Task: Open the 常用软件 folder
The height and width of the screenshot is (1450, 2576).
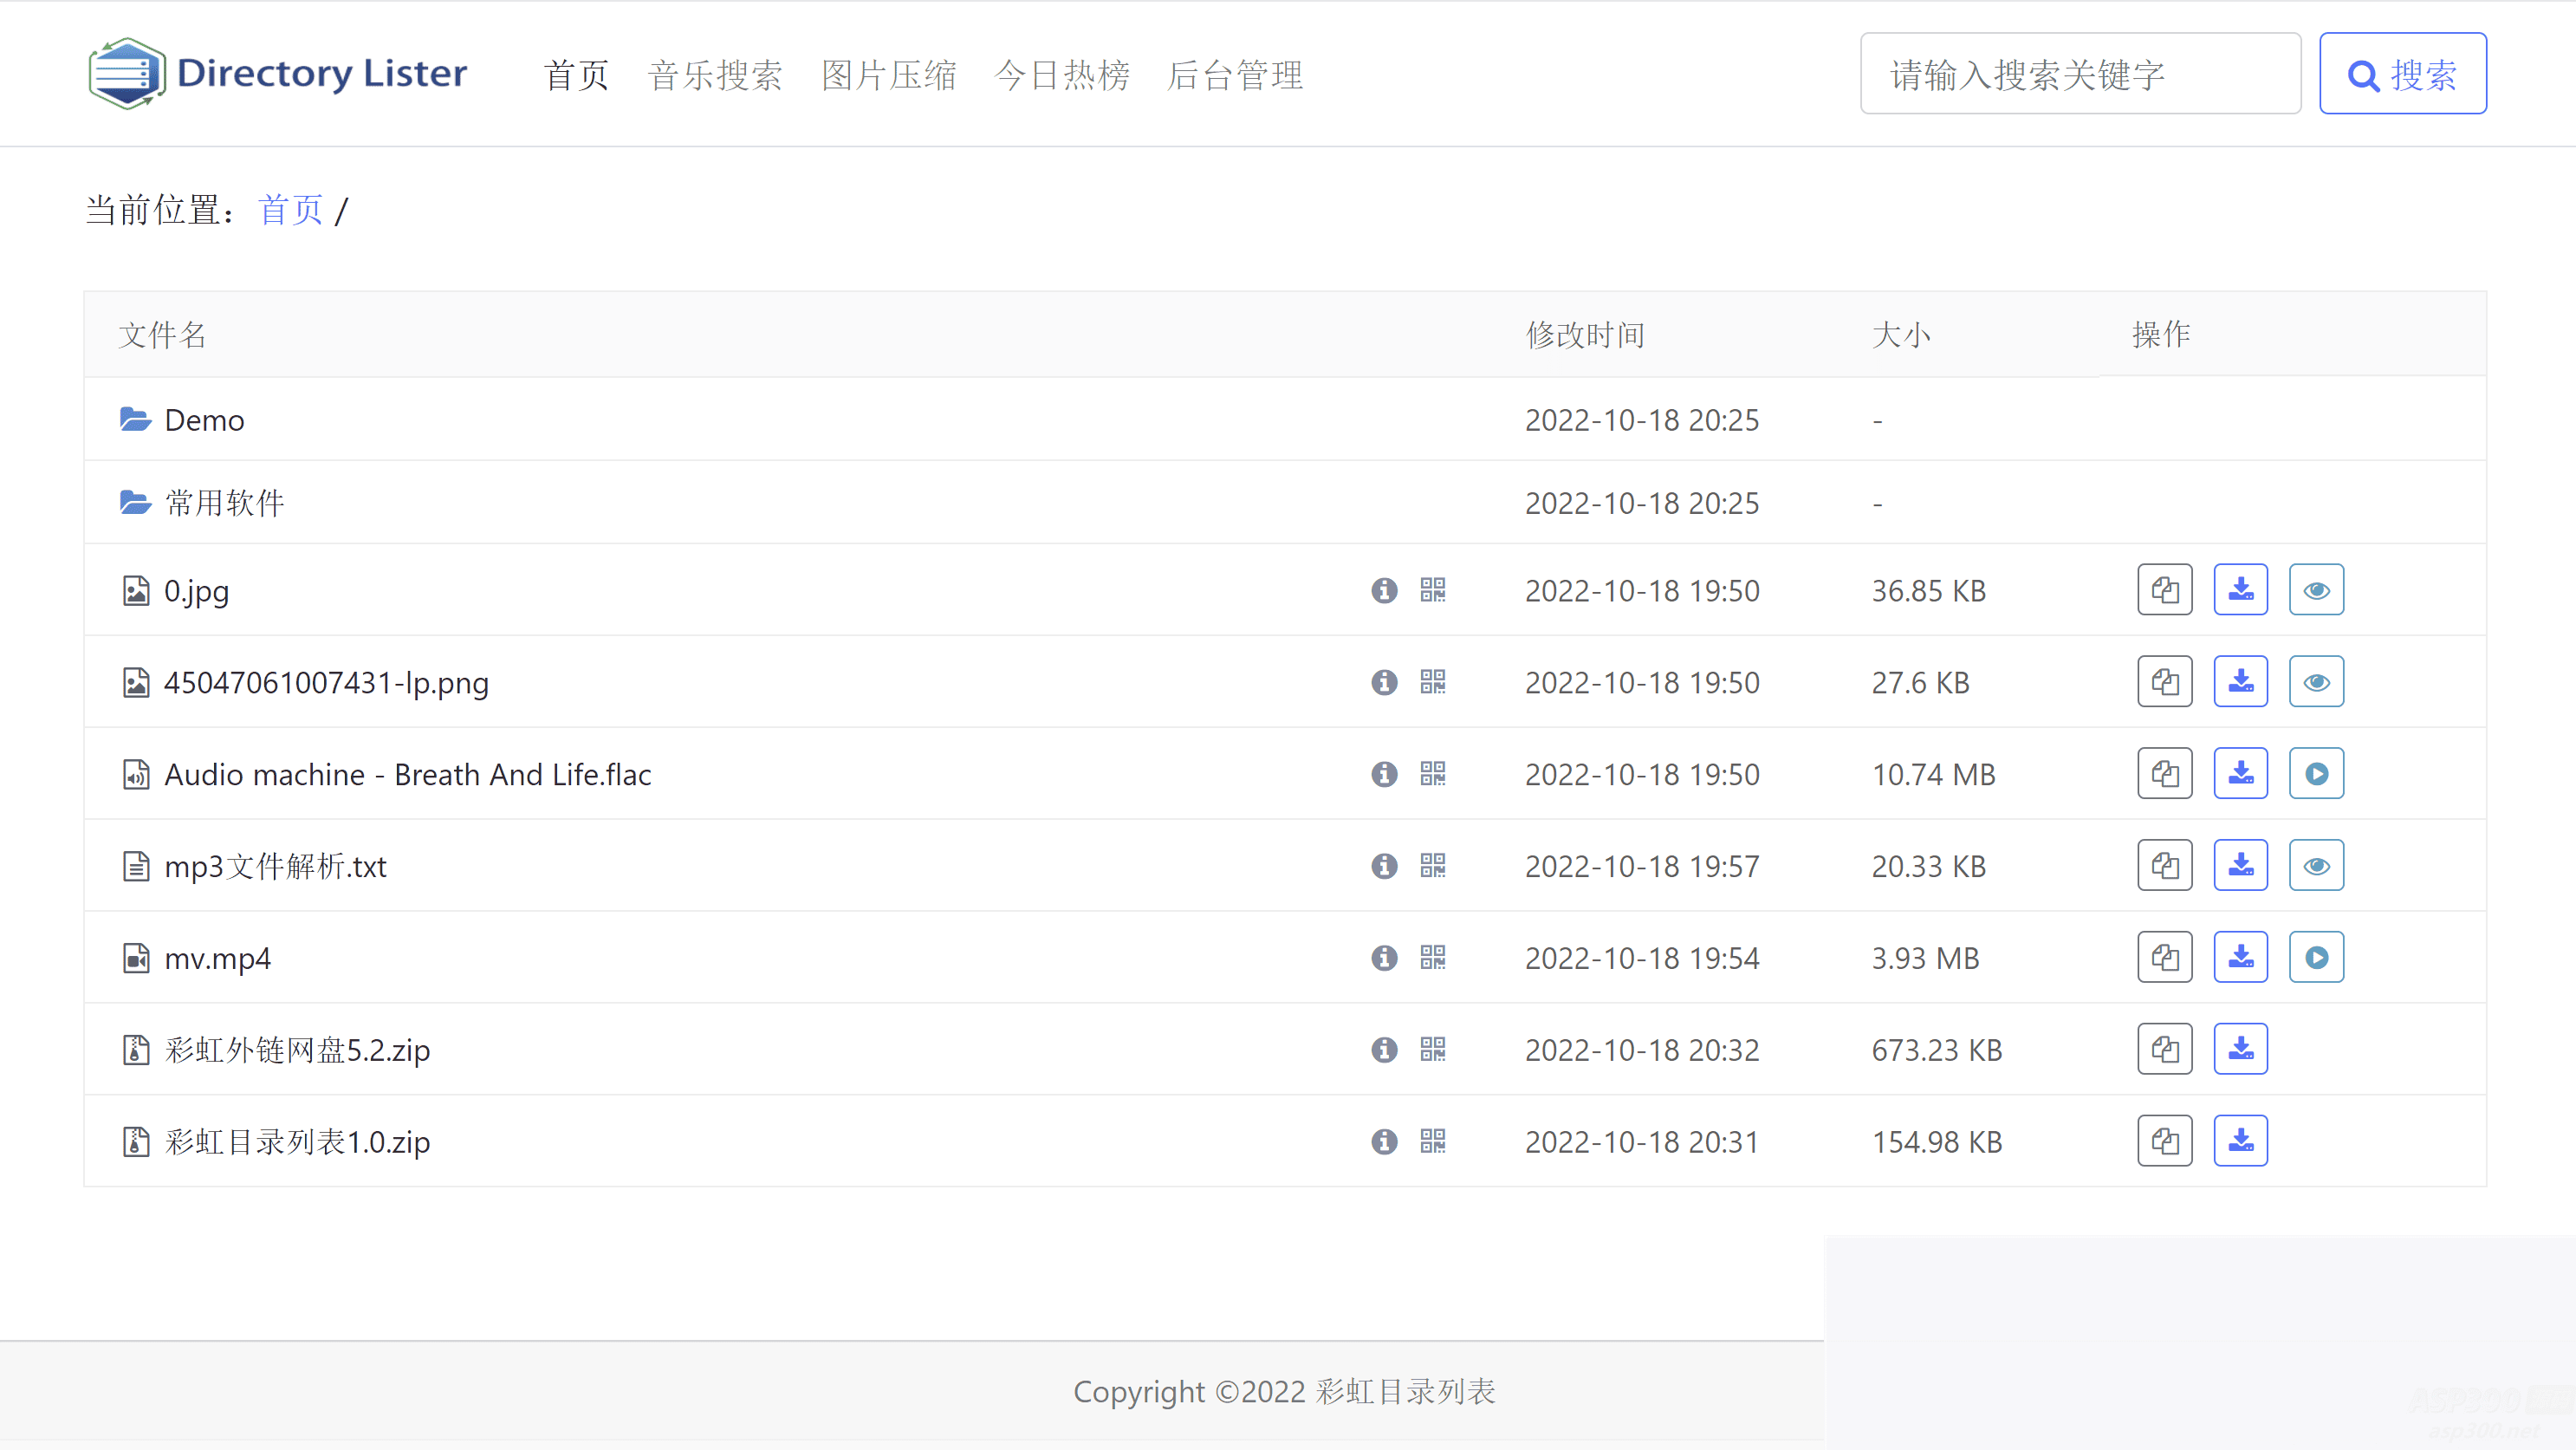Action: [224, 503]
